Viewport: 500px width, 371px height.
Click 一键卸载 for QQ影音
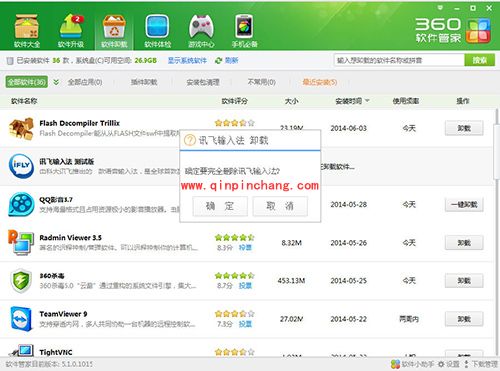(x=464, y=204)
